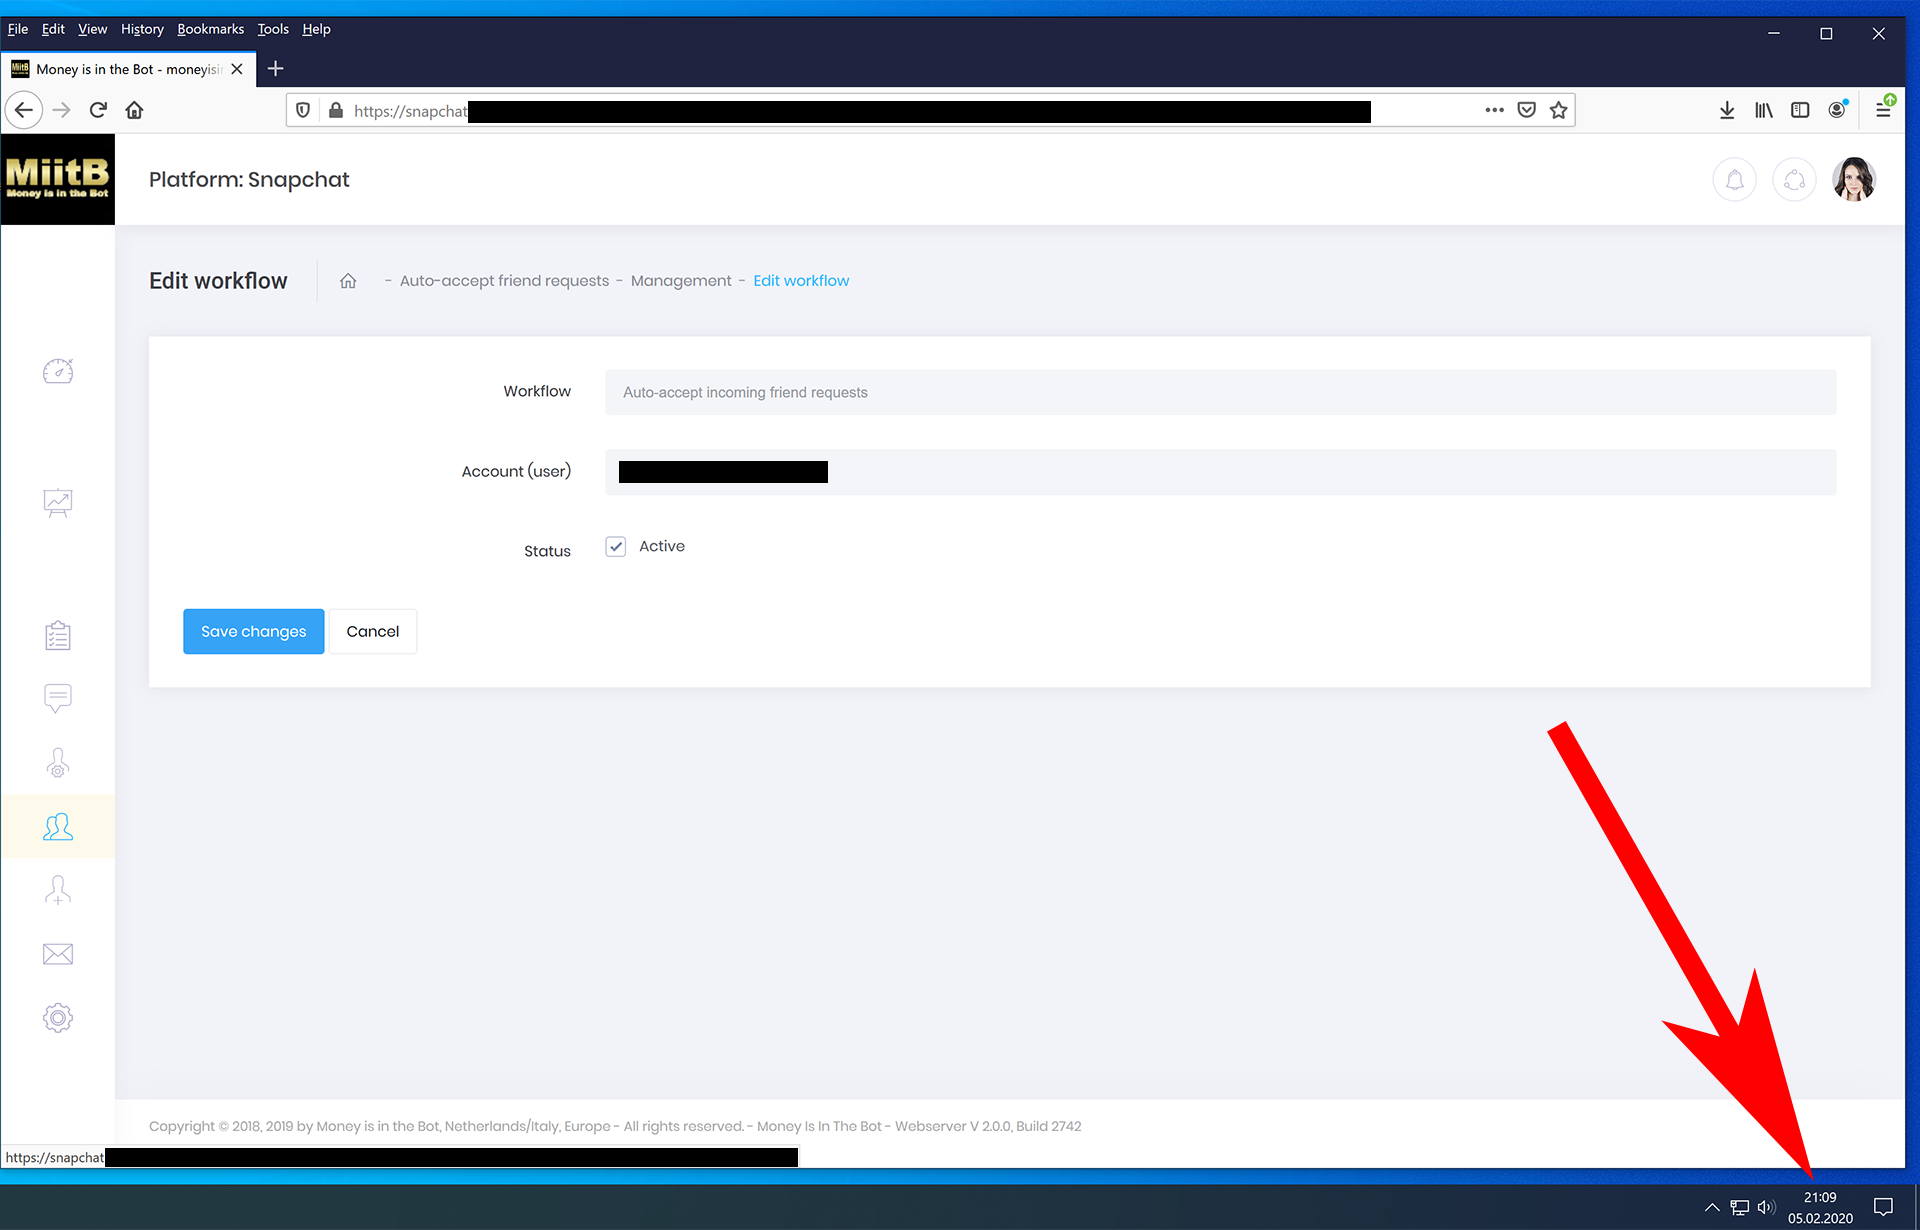Click the Workflow field
This screenshot has width=1920, height=1230.
click(x=1220, y=392)
